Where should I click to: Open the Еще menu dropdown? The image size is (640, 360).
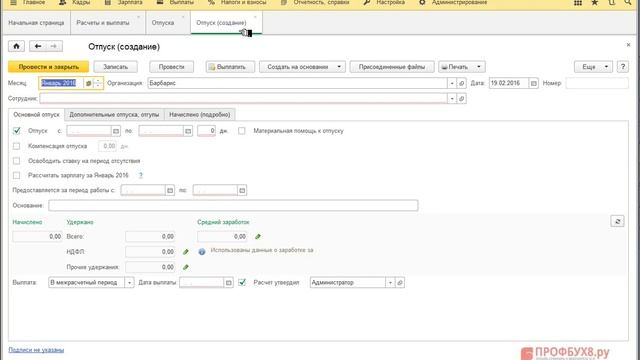point(593,67)
